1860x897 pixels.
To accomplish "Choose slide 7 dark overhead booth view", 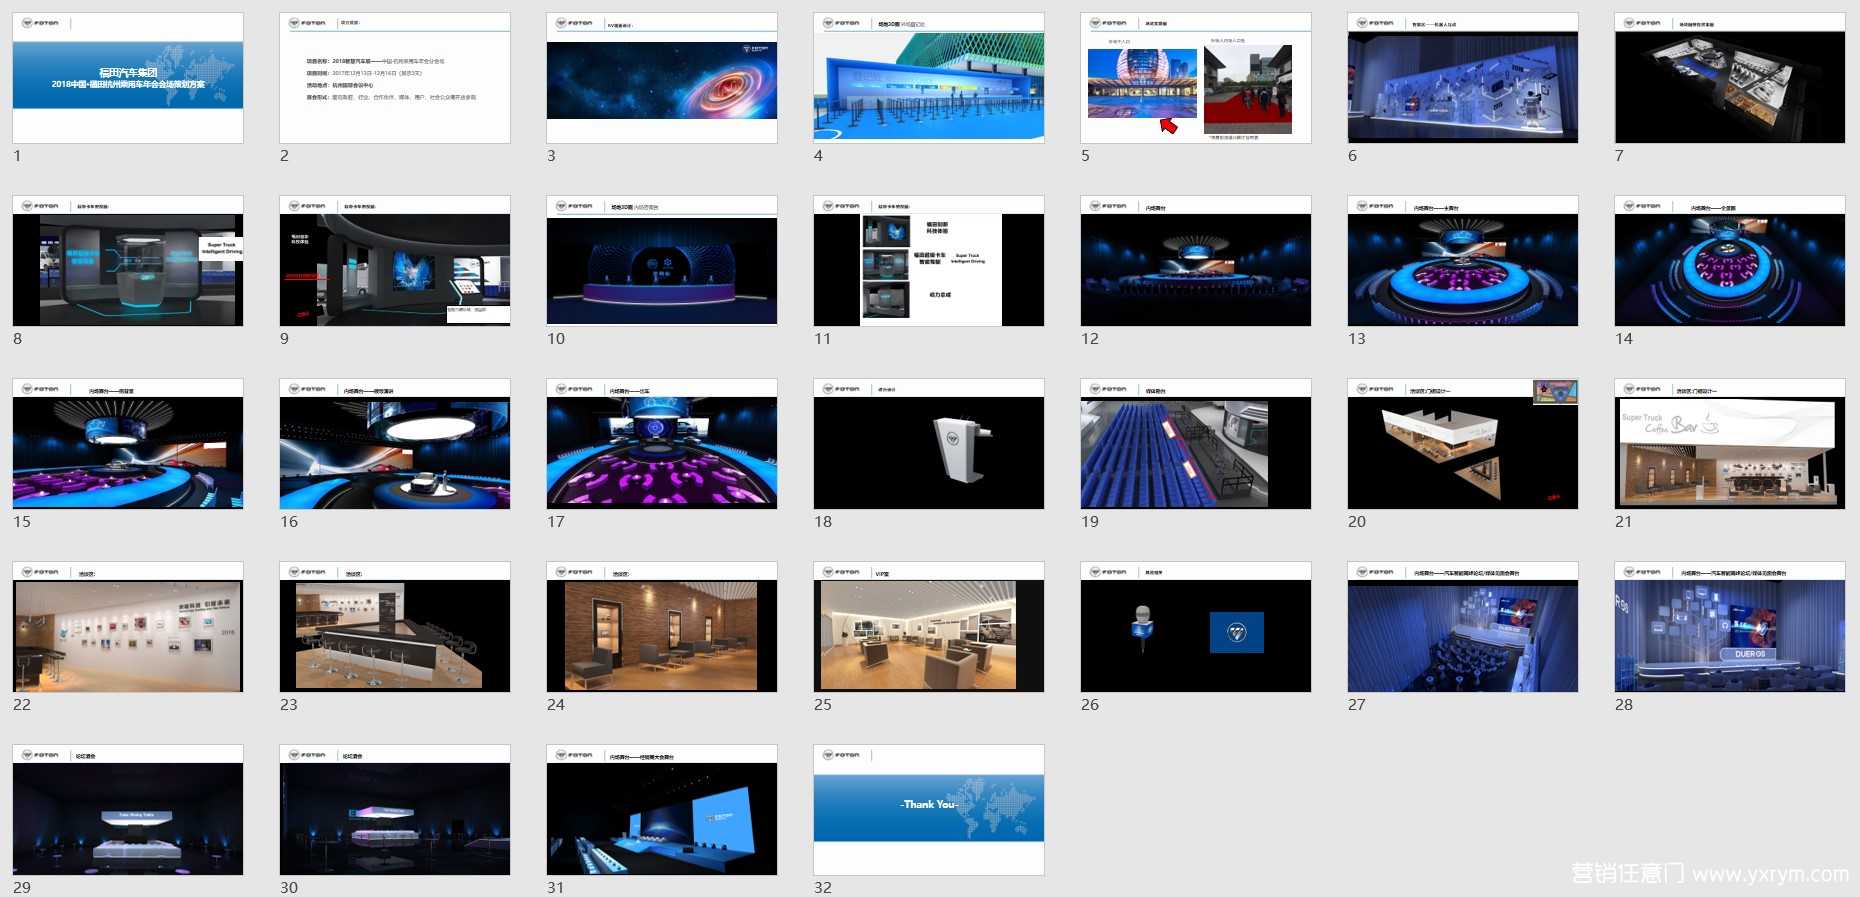I will coord(1730,78).
